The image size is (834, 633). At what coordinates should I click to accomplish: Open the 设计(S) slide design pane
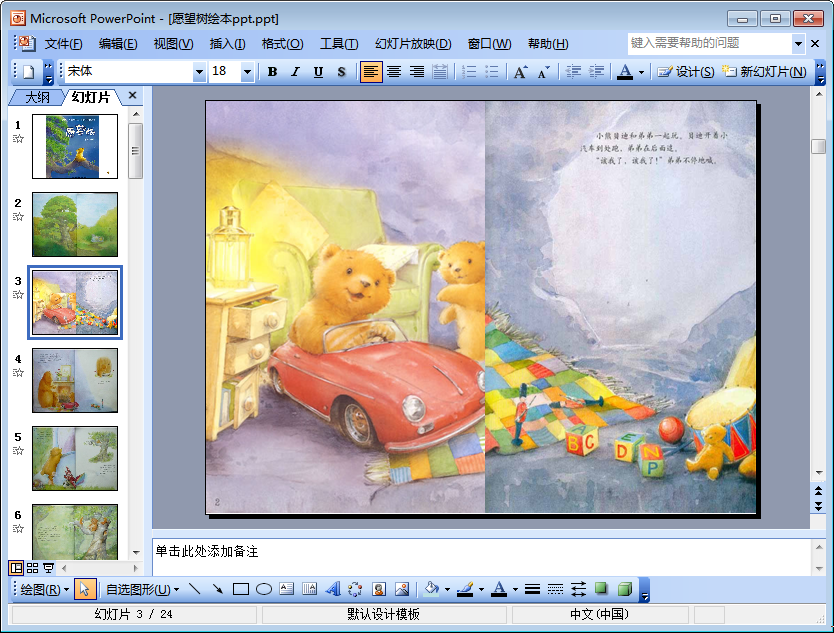pyautogui.click(x=686, y=71)
